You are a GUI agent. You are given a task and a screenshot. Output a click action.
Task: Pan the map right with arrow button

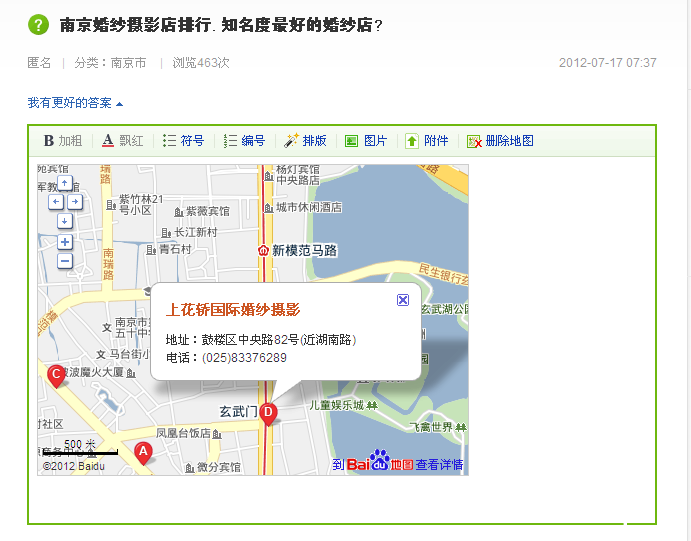coord(75,202)
